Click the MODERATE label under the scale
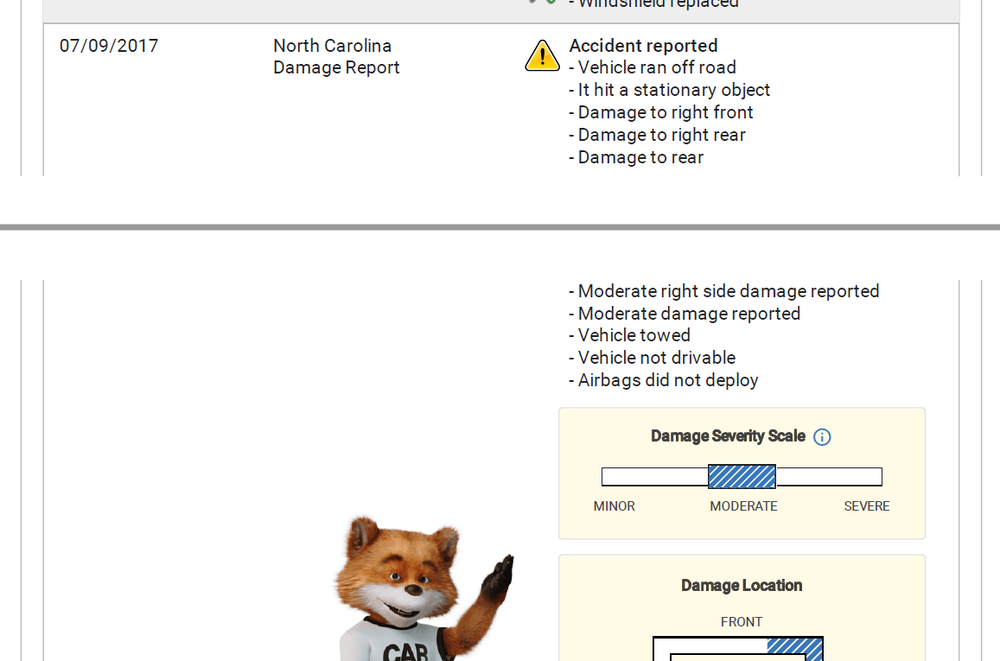 click(x=743, y=507)
